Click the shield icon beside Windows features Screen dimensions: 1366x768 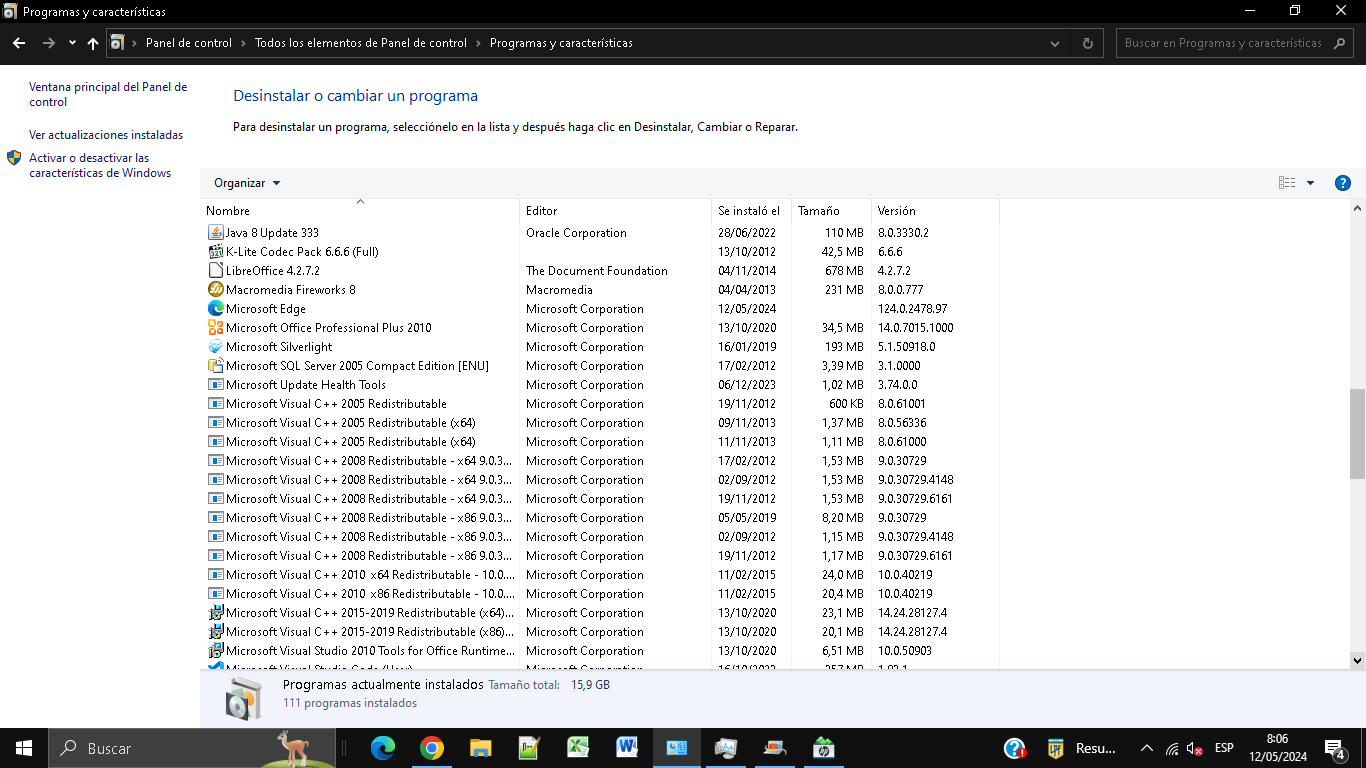click(x=14, y=158)
